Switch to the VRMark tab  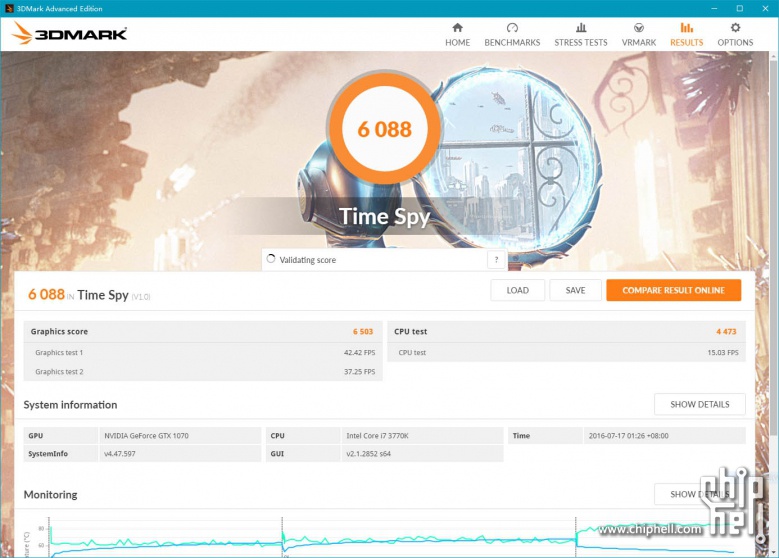pos(638,35)
